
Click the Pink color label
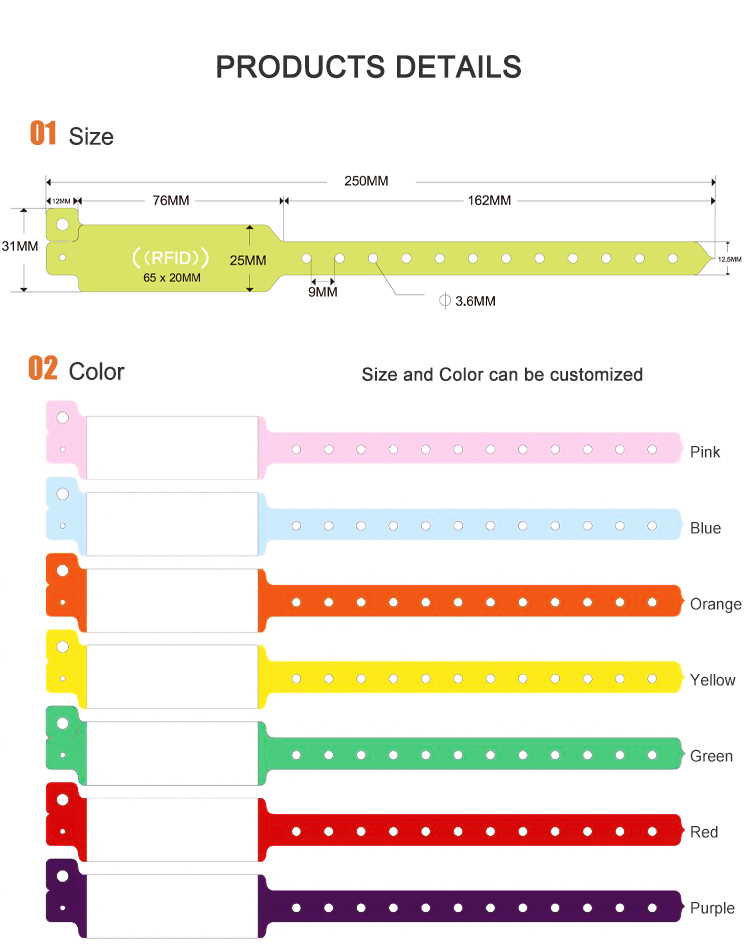(705, 452)
